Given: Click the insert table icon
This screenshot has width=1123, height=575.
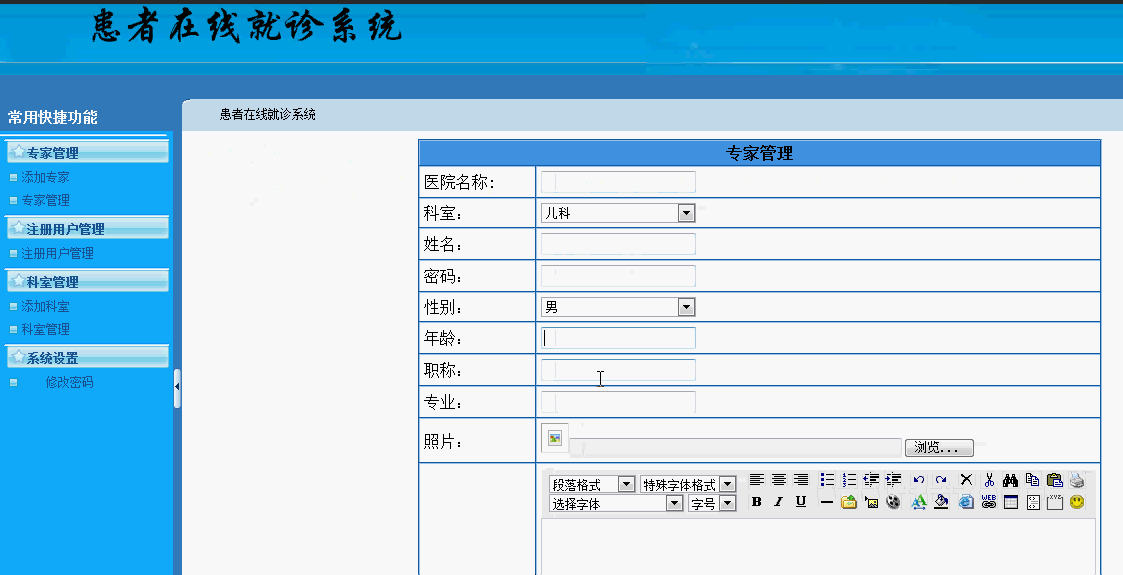Looking at the screenshot, I should pyautogui.click(x=1011, y=502).
